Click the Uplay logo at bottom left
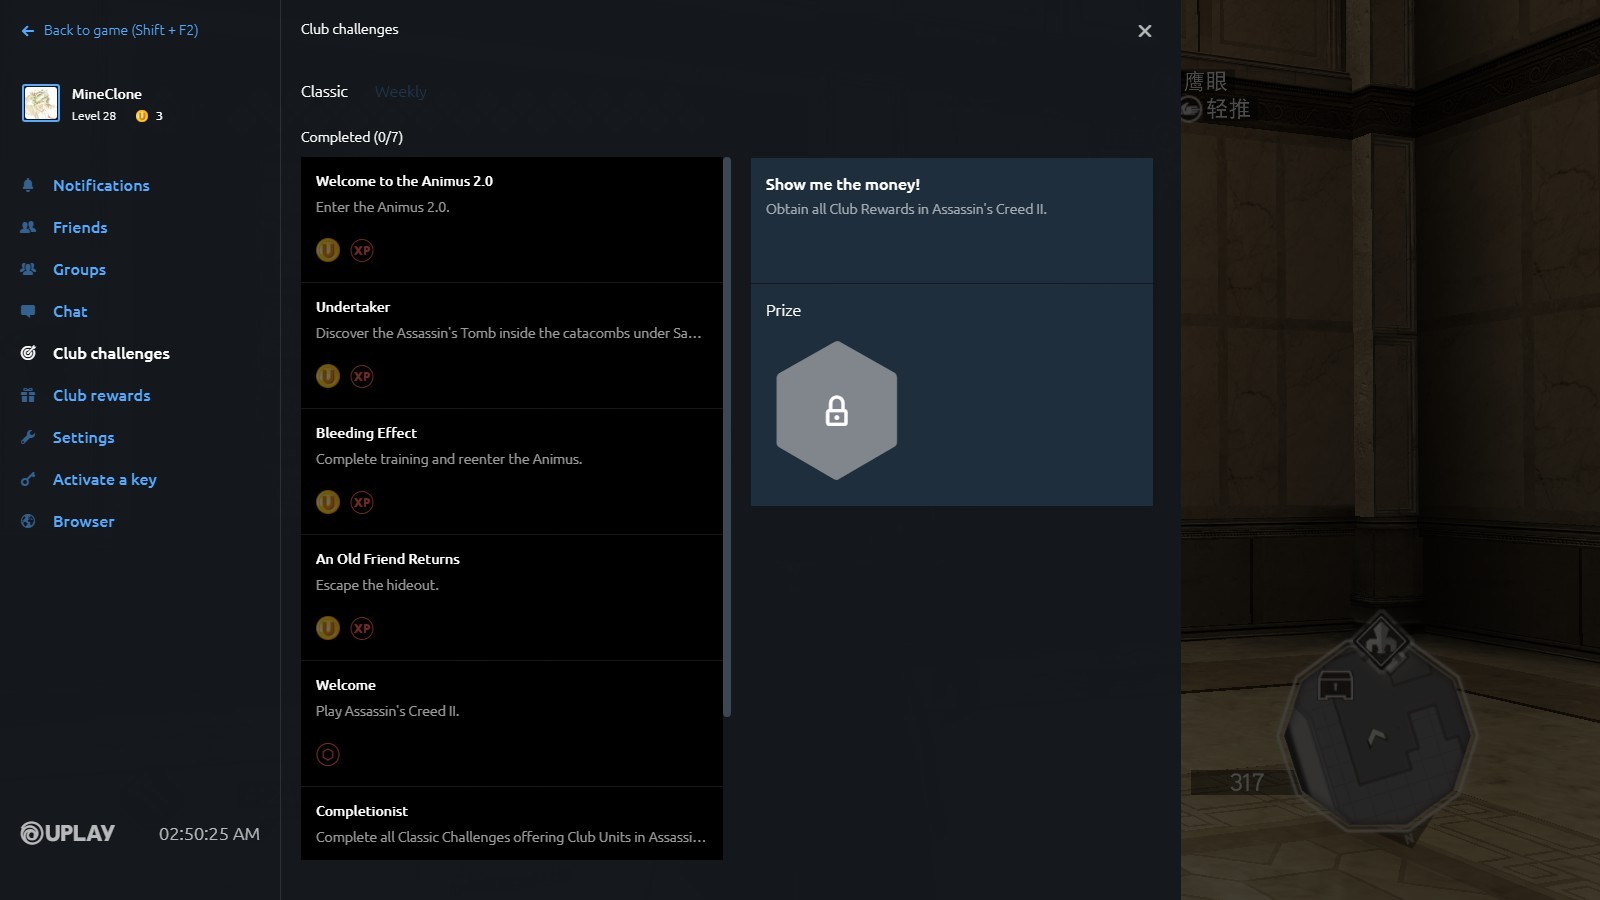 click(x=68, y=833)
